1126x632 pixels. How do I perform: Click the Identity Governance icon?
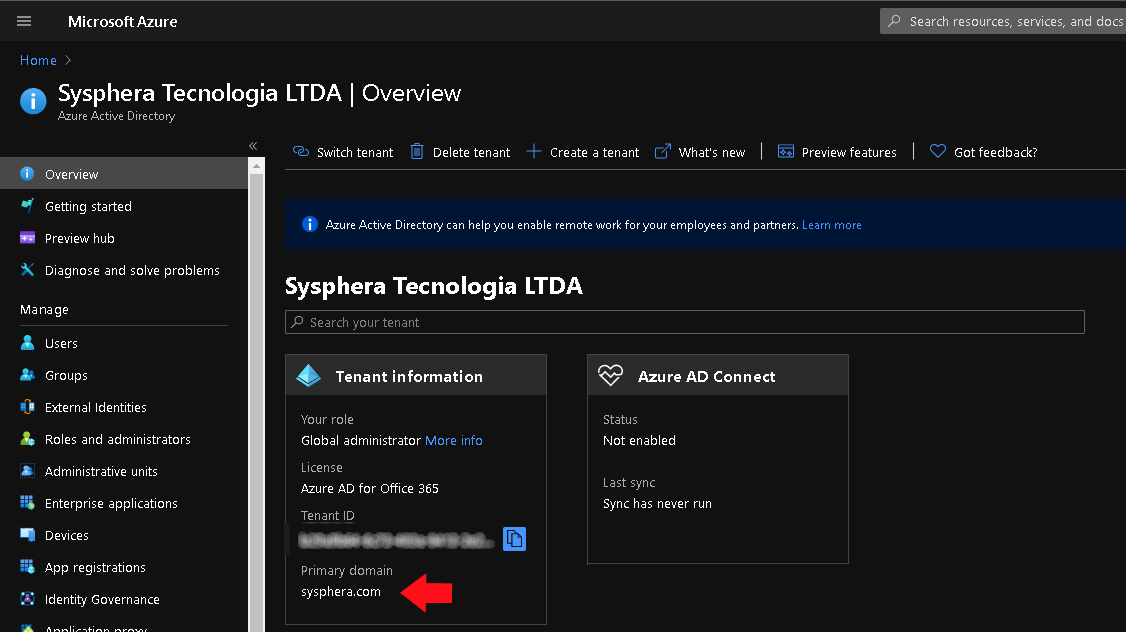coord(27,598)
